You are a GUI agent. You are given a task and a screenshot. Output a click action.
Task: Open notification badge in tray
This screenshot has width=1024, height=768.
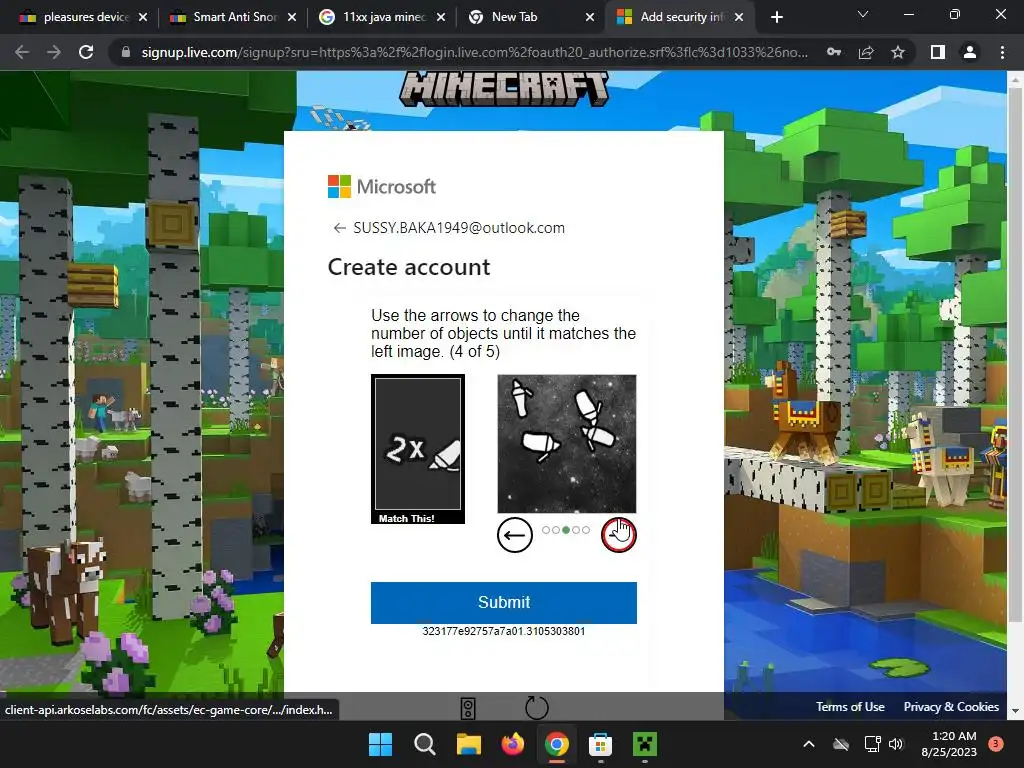point(996,744)
